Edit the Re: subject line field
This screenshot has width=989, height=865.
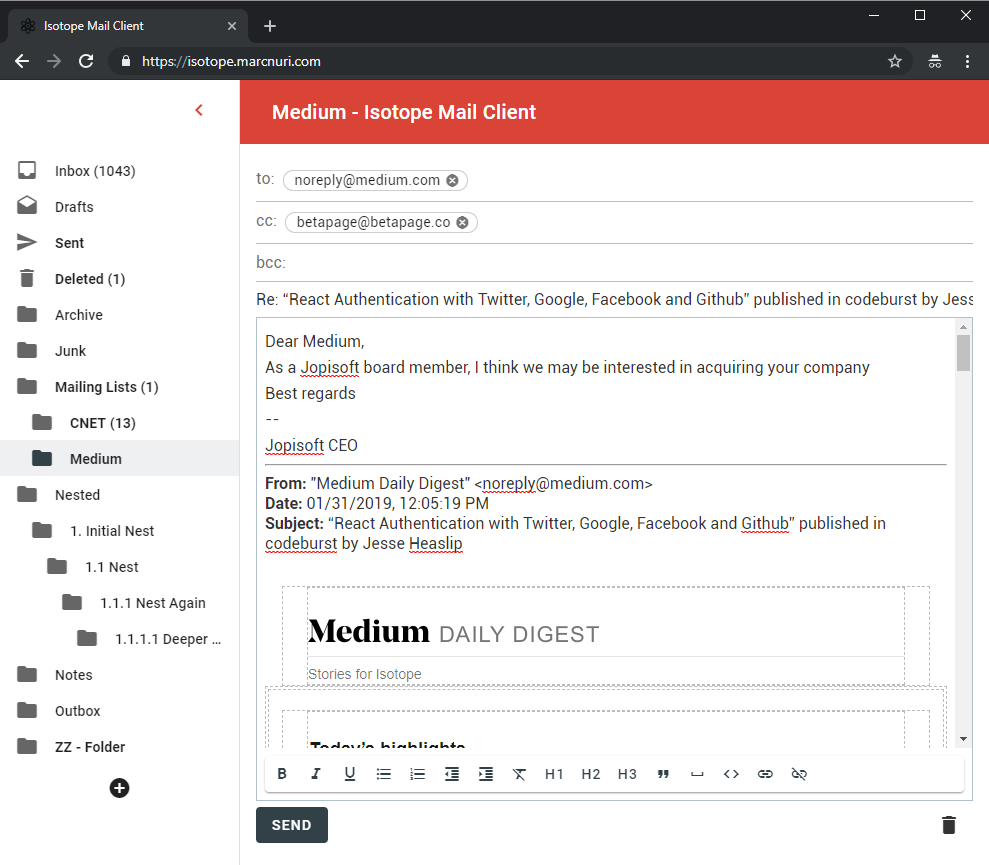coord(614,299)
